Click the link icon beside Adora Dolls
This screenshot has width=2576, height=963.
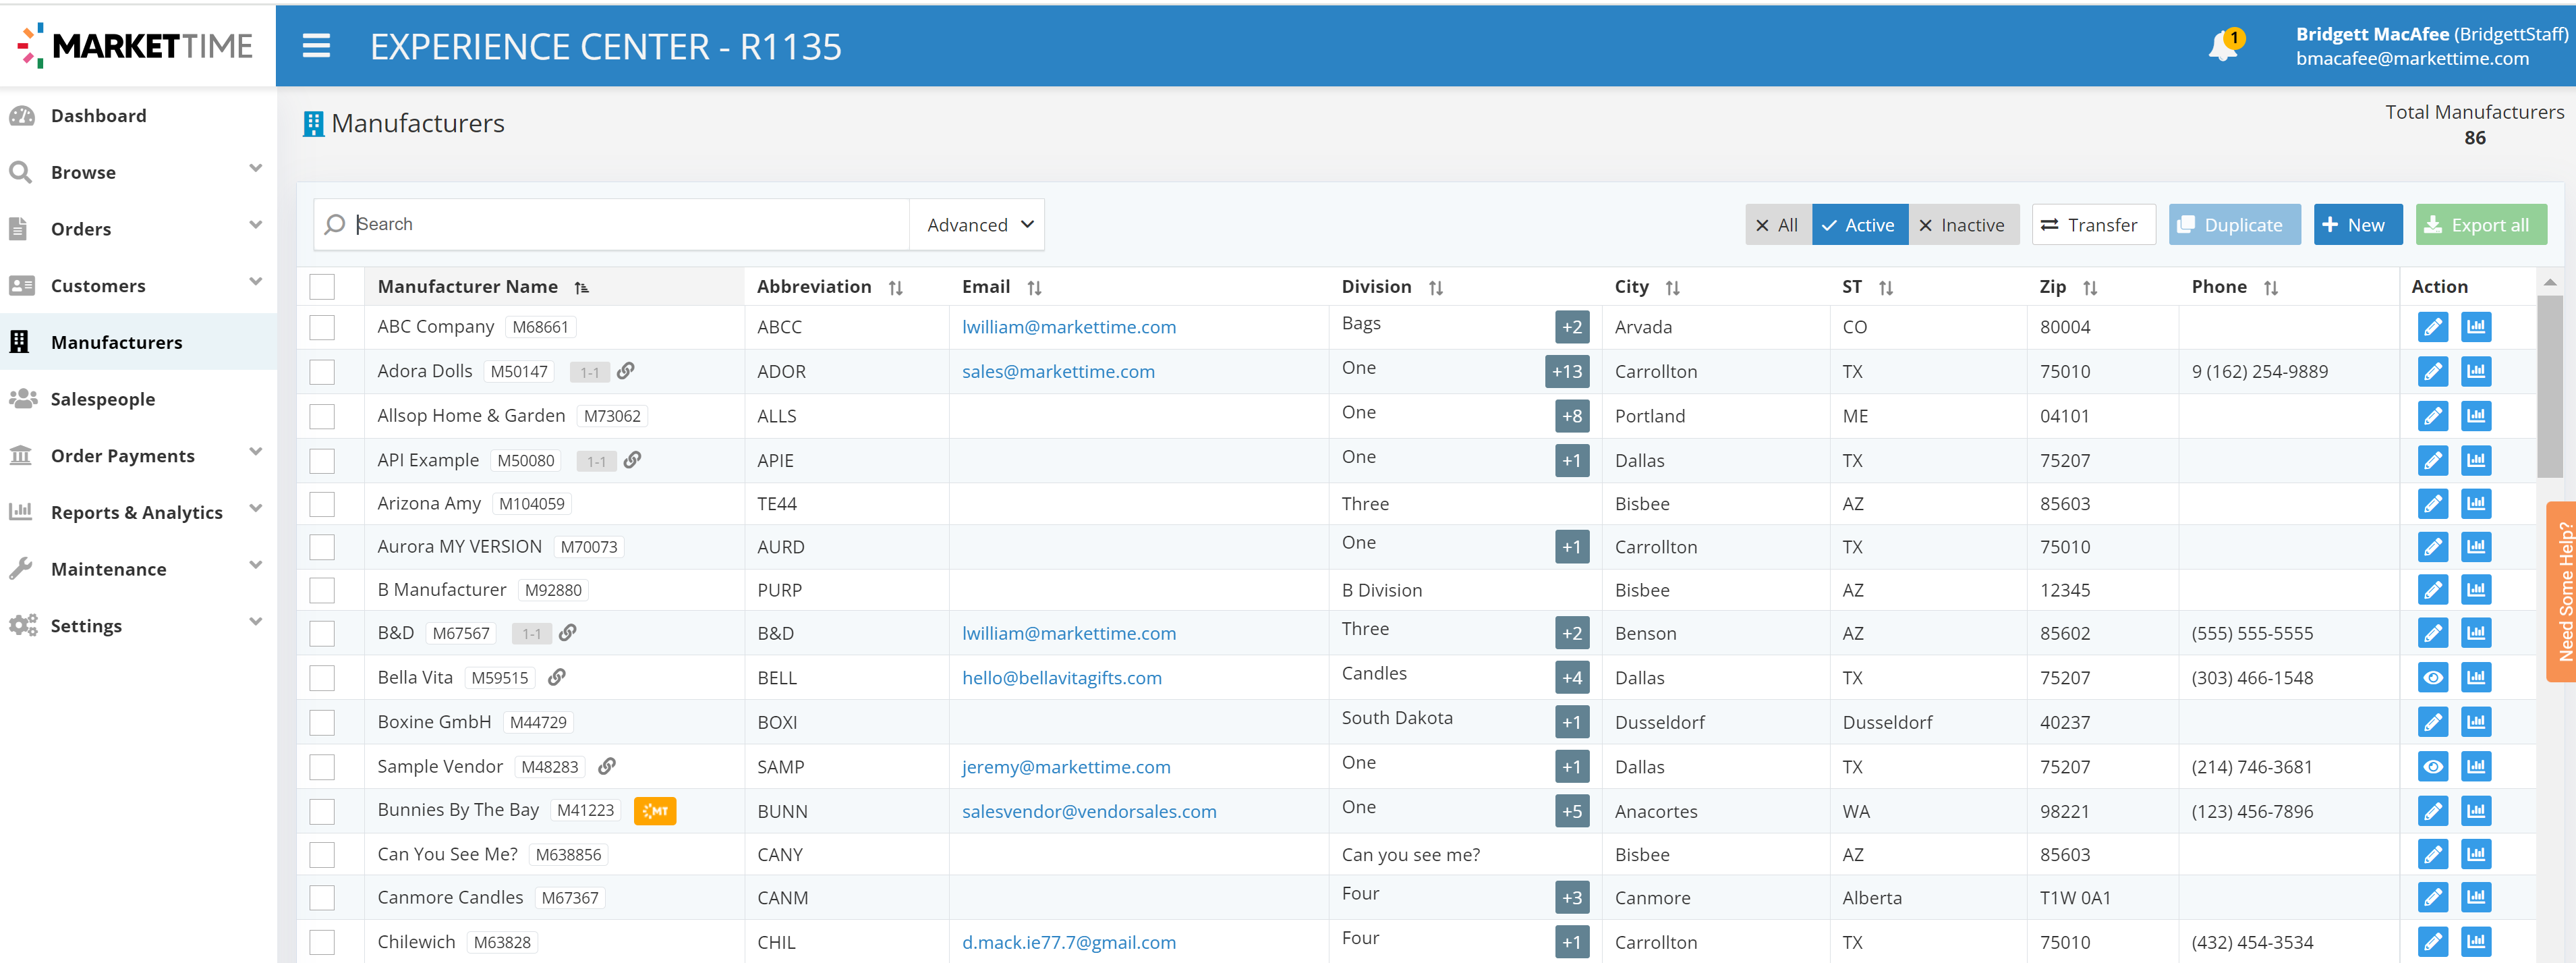point(626,371)
